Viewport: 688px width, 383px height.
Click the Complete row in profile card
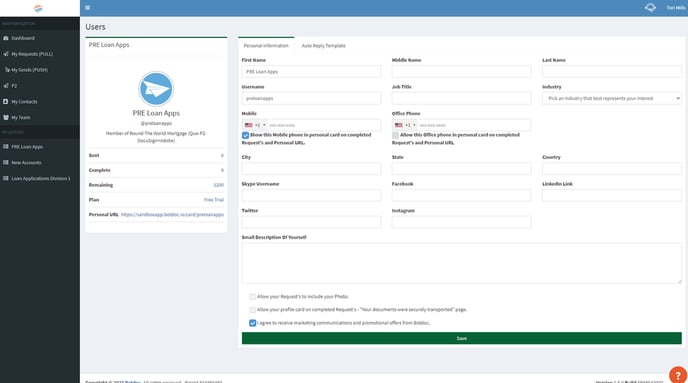(156, 170)
